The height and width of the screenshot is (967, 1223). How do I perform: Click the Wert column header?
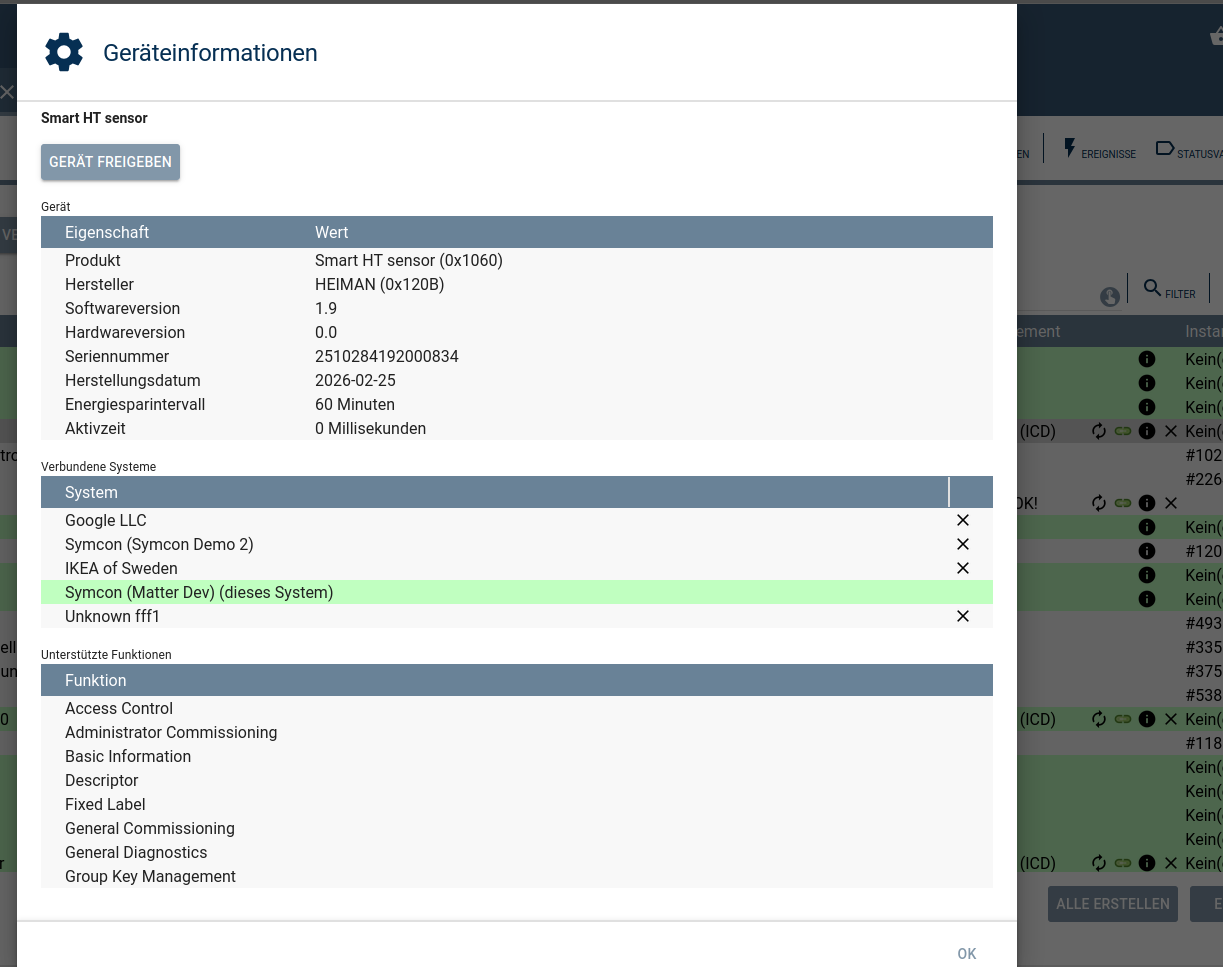331,232
